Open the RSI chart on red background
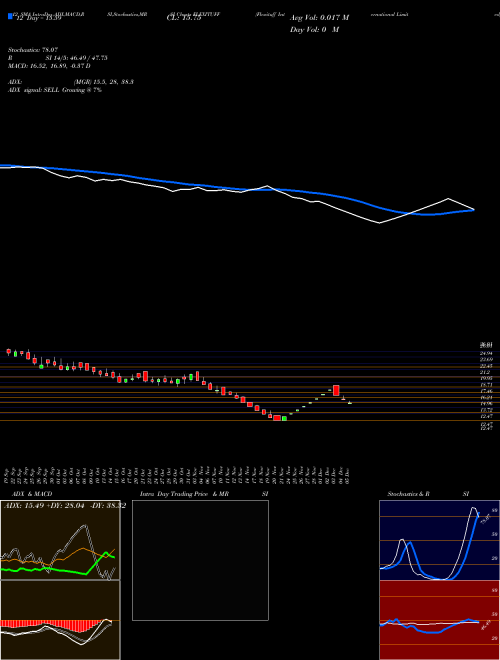The image size is (500, 660). point(439,620)
